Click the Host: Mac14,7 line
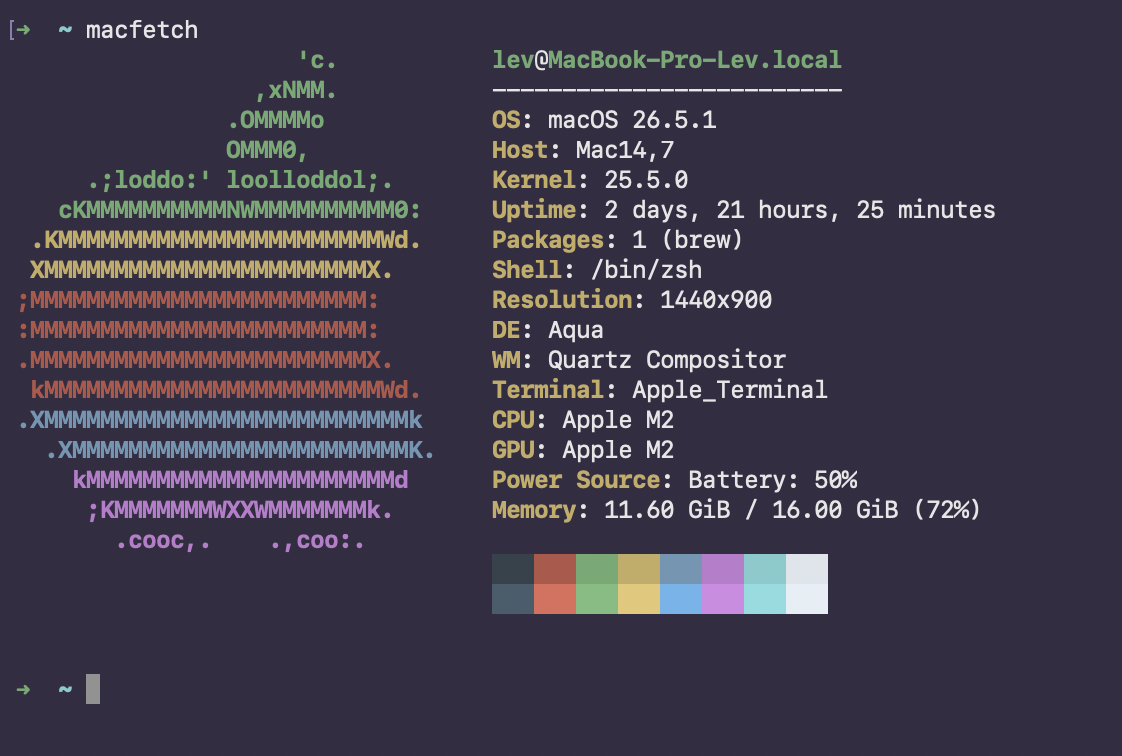This screenshot has height=756, width=1122. tap(583, 150)
